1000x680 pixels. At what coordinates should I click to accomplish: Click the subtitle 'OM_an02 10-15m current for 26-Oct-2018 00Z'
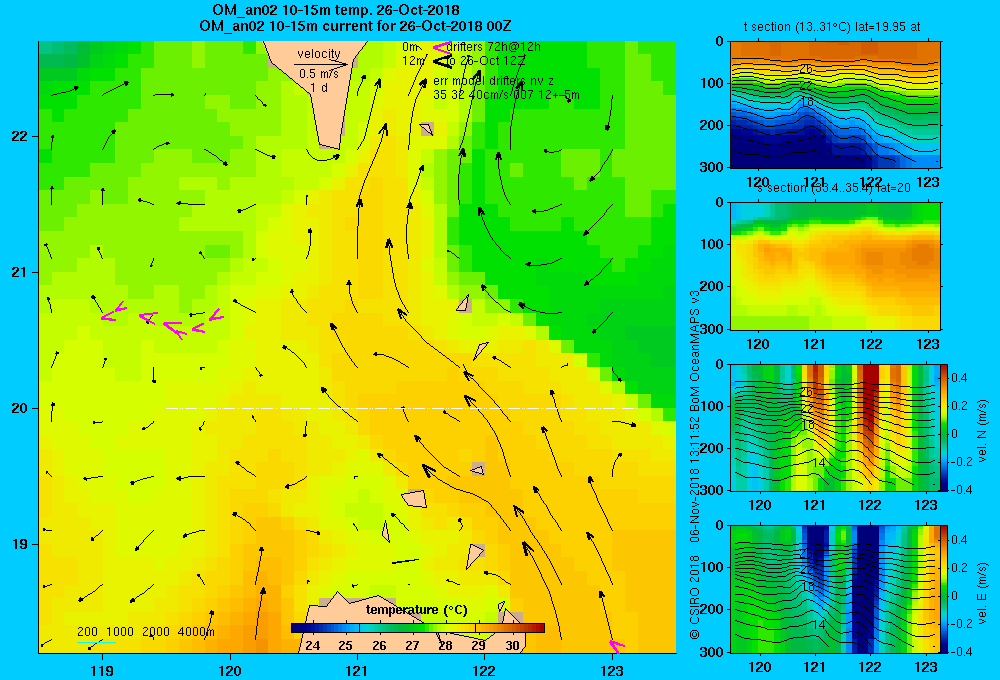point(355,26)
